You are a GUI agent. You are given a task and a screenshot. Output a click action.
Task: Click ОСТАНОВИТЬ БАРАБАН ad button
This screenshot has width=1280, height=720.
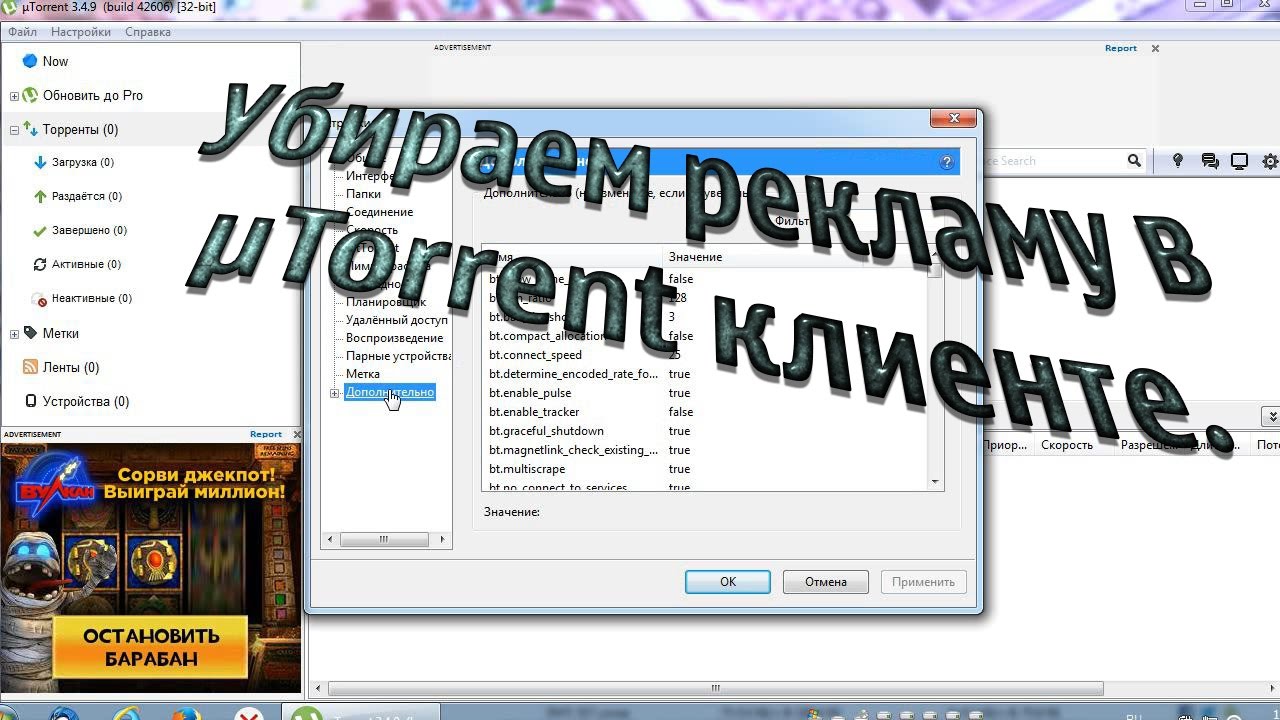[151, 647]
